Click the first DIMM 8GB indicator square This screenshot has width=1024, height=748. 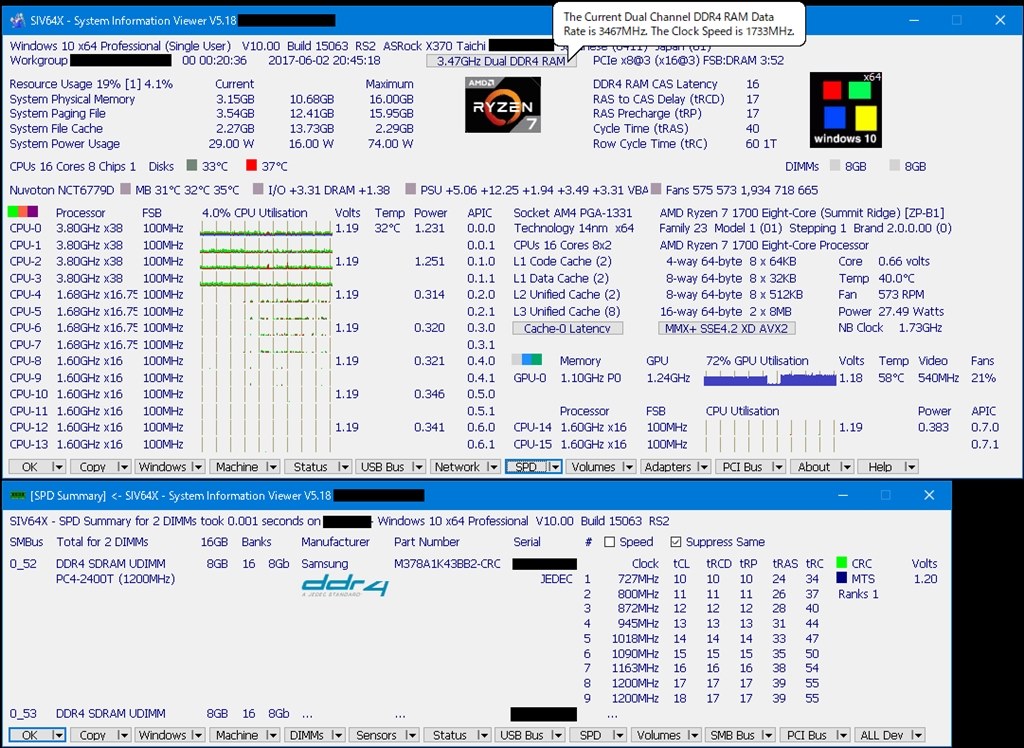point(835,166)
